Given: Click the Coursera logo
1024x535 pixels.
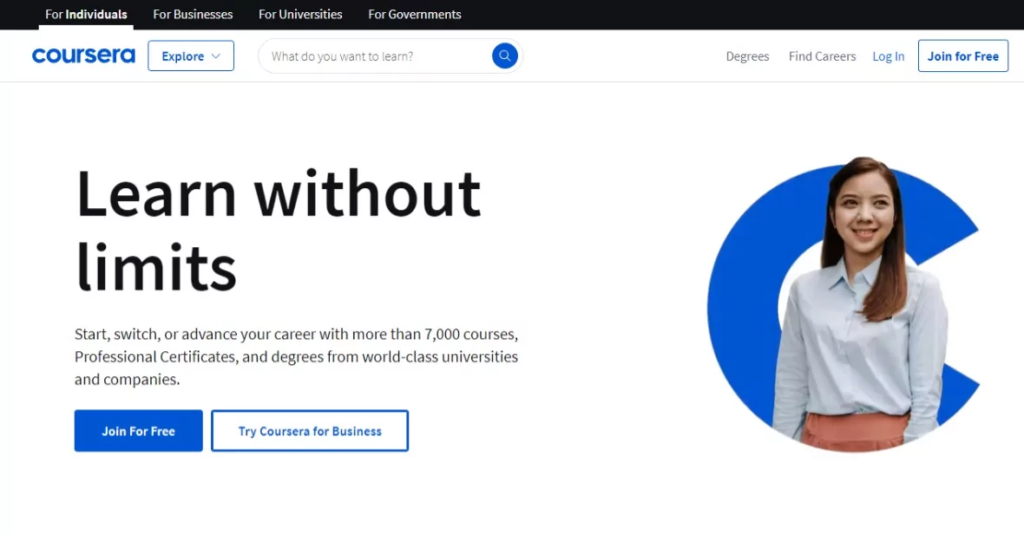Looking at the screenshot, I should click(x=84, y=56).
